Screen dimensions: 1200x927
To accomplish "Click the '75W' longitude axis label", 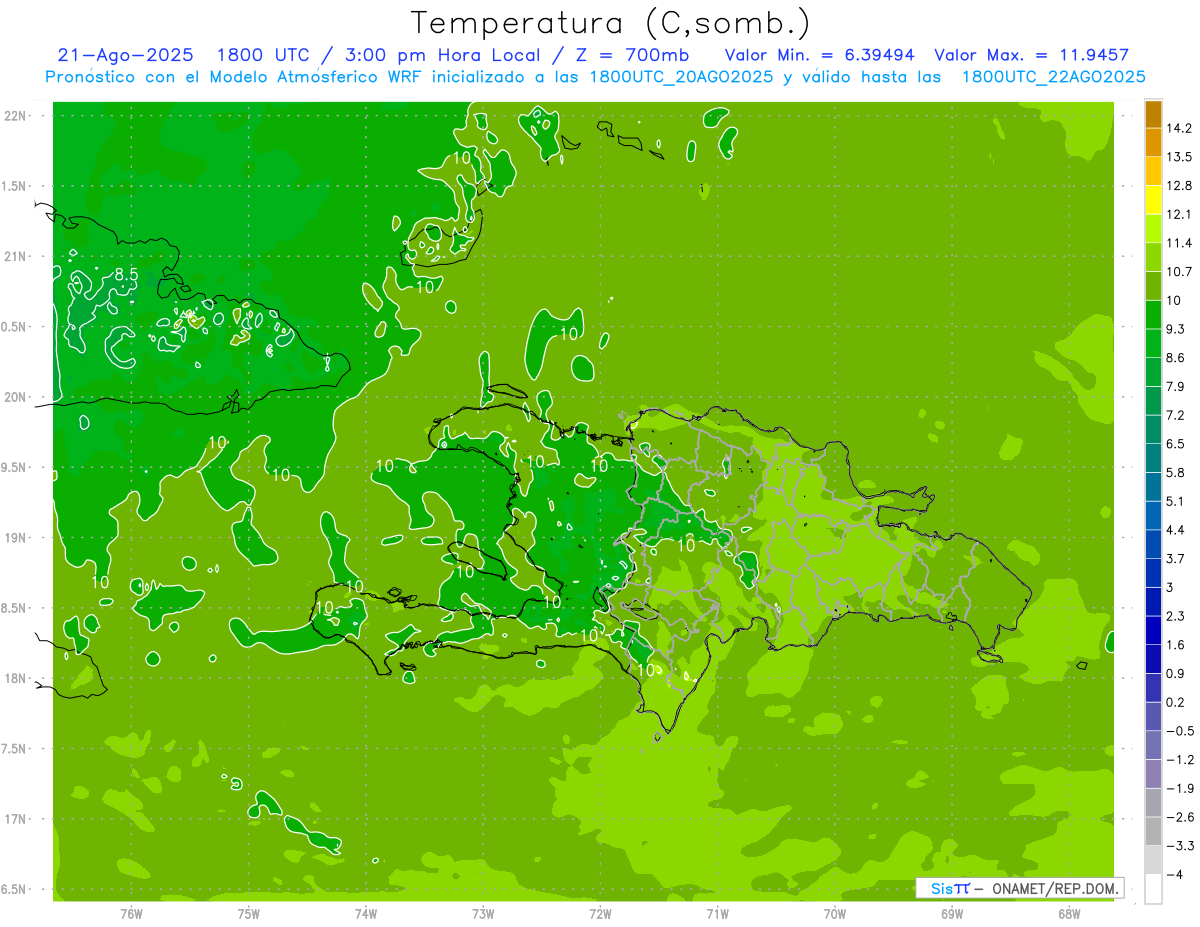I will pos(248,913).
